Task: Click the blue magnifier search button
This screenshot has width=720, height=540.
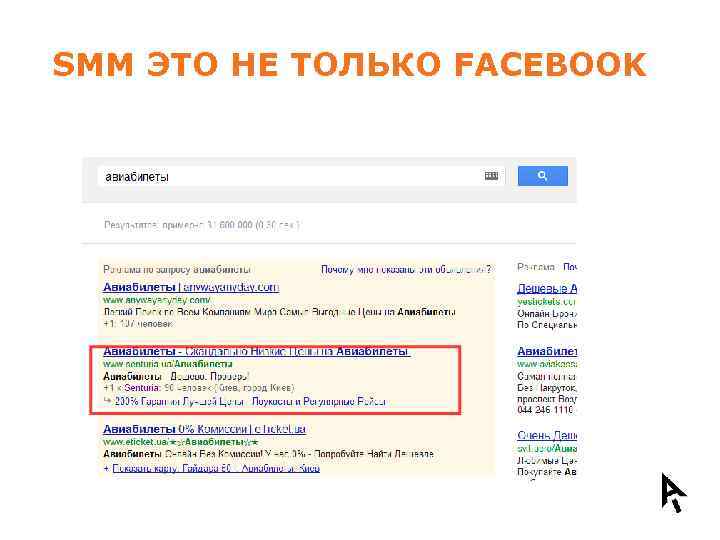Action: [542, 176]
